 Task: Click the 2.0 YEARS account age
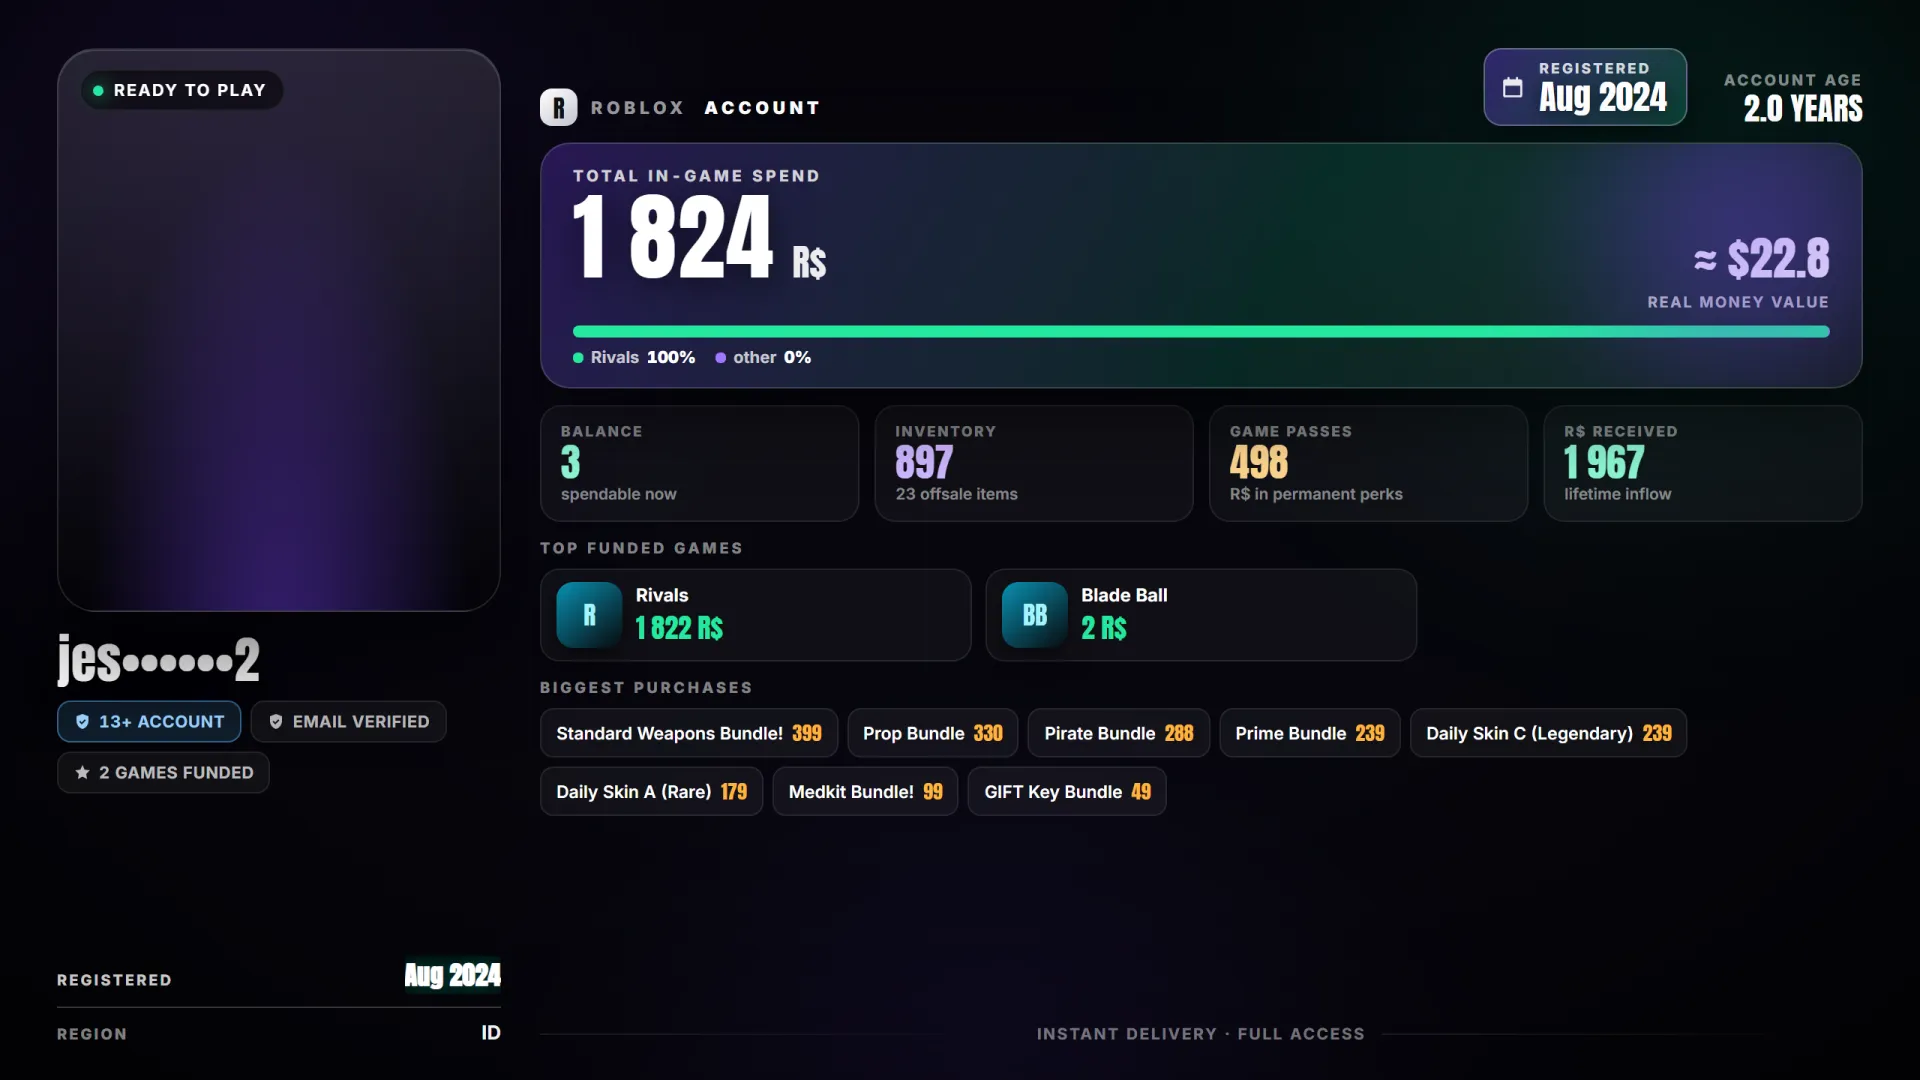coord(1803,108)
